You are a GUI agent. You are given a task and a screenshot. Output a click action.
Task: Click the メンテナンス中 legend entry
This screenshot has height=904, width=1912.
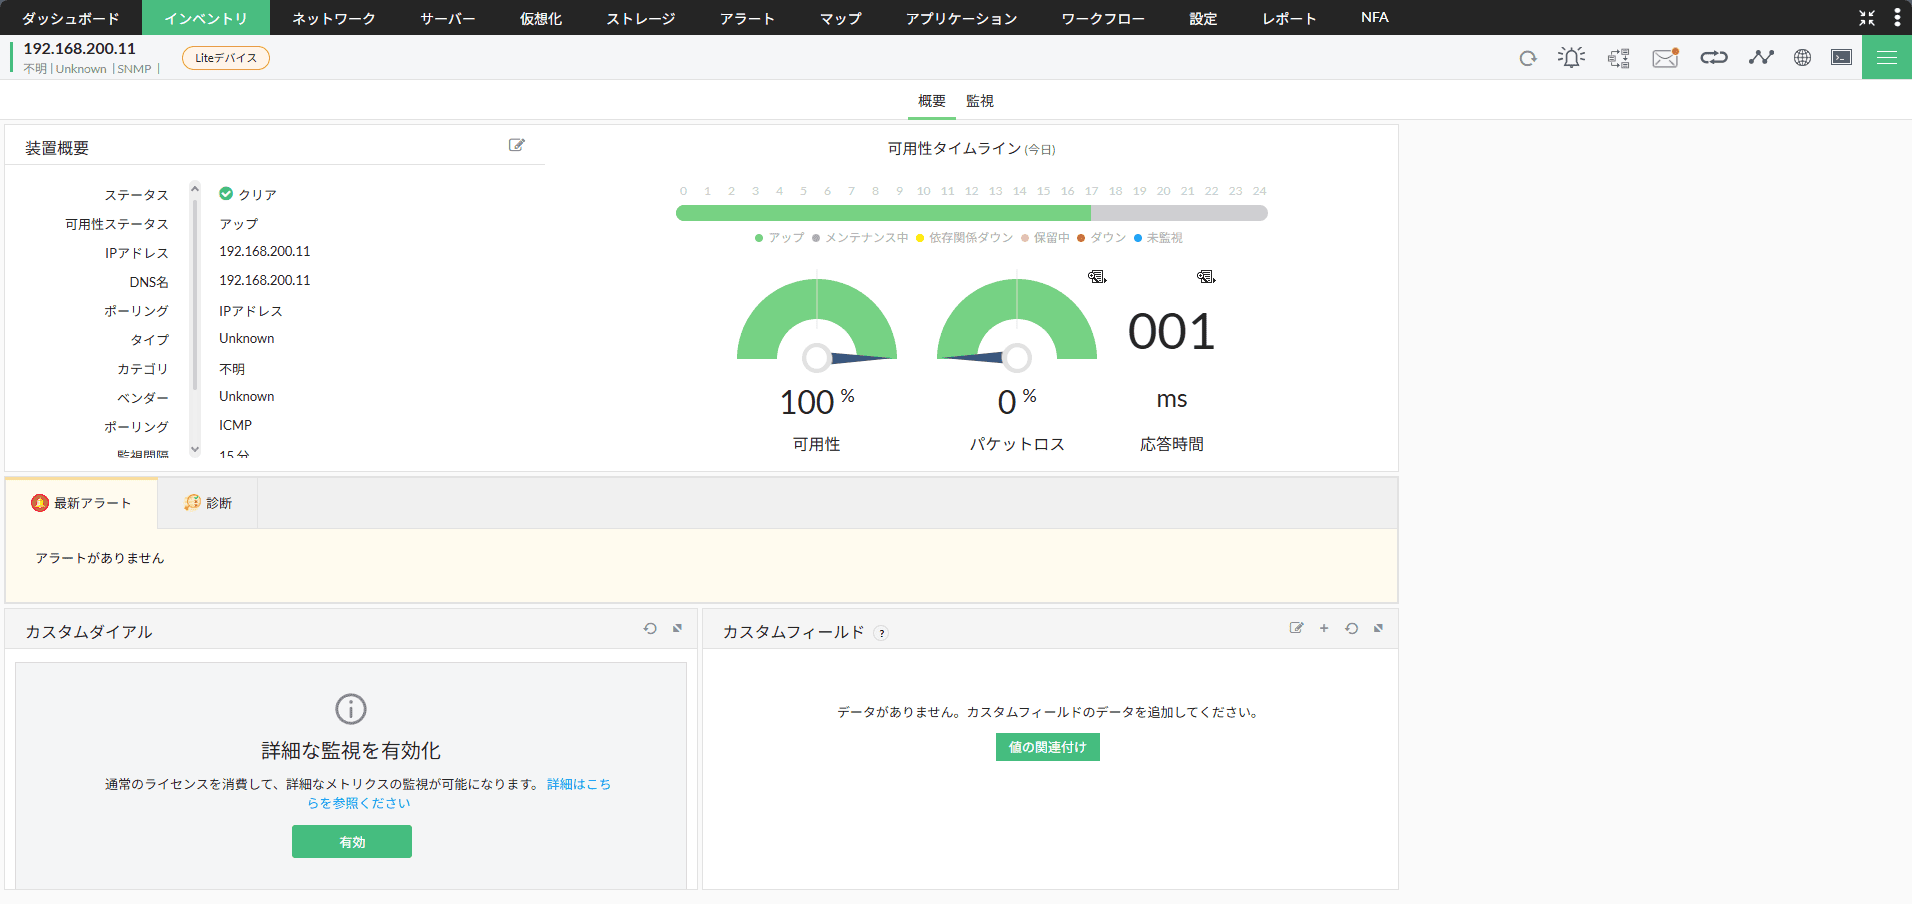pos(860,238)
